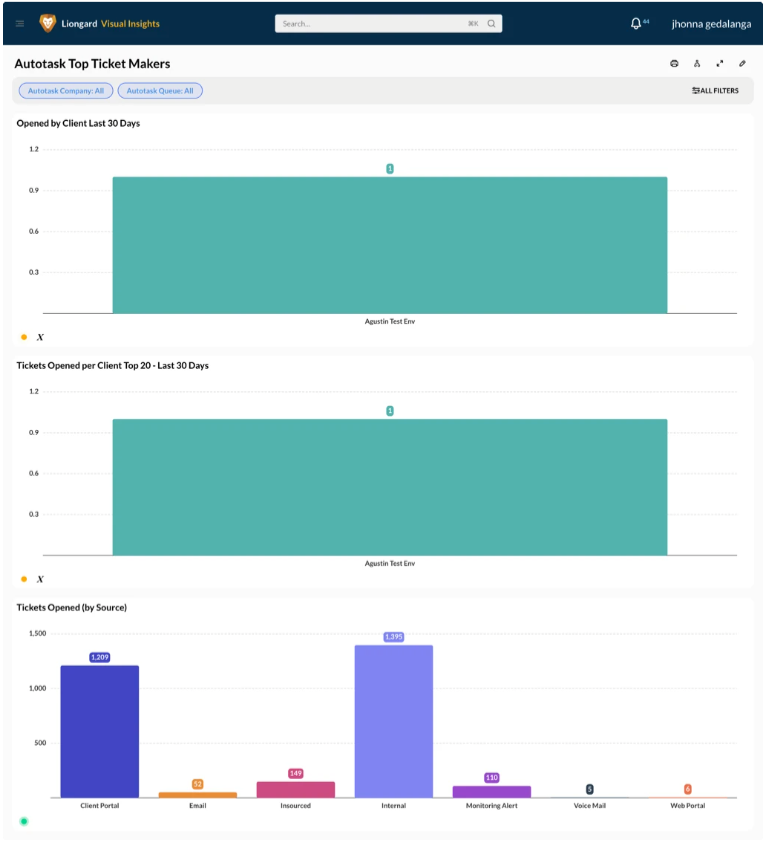Click orange status dot under first chart
Viewport: 770px width, 846px height.
pos(24,337)
